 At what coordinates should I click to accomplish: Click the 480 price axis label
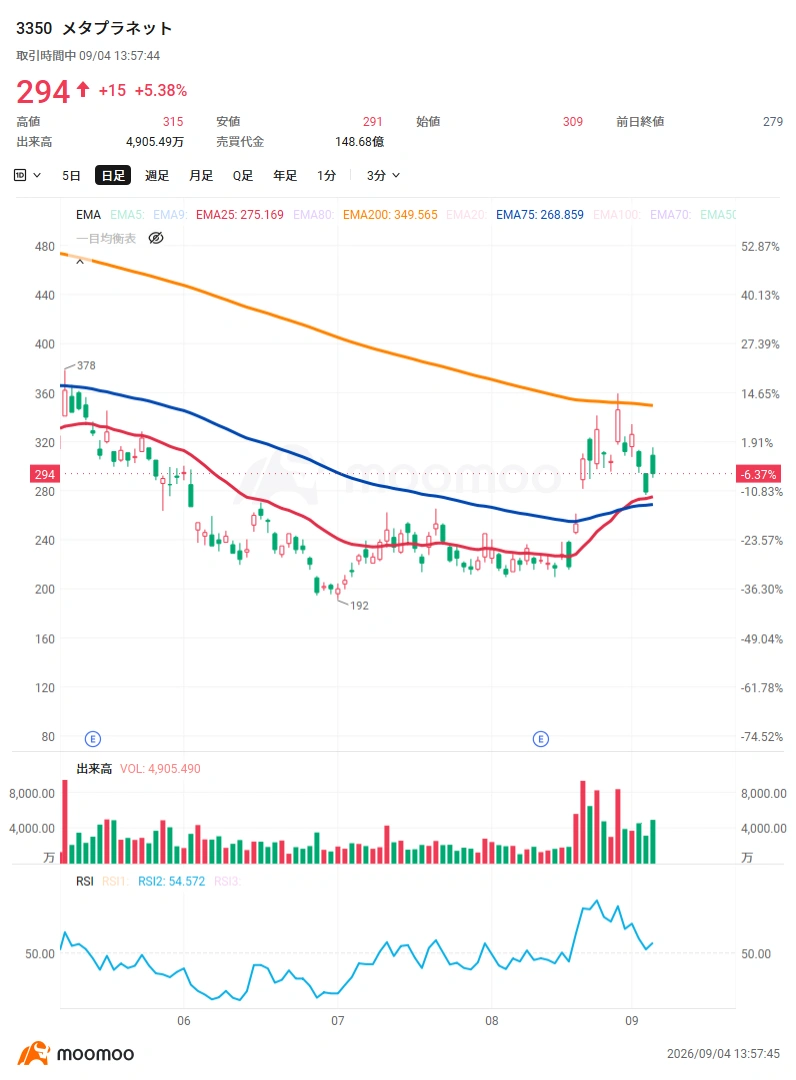pyautogui.click(x=45, y=247)
